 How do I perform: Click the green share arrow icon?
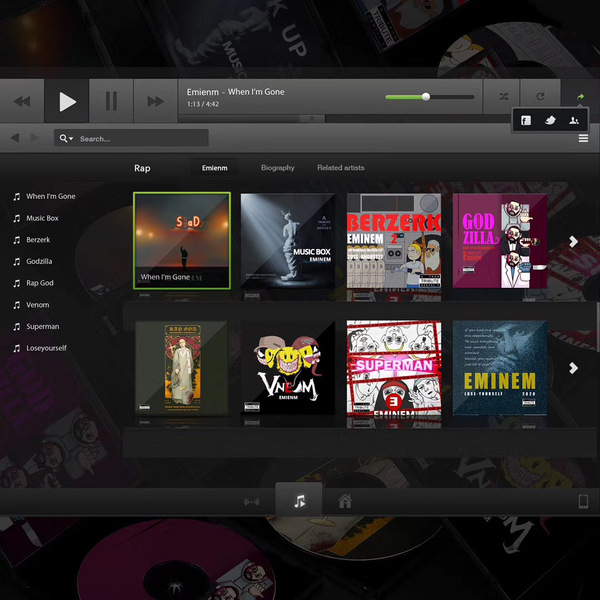coord(580,97)
